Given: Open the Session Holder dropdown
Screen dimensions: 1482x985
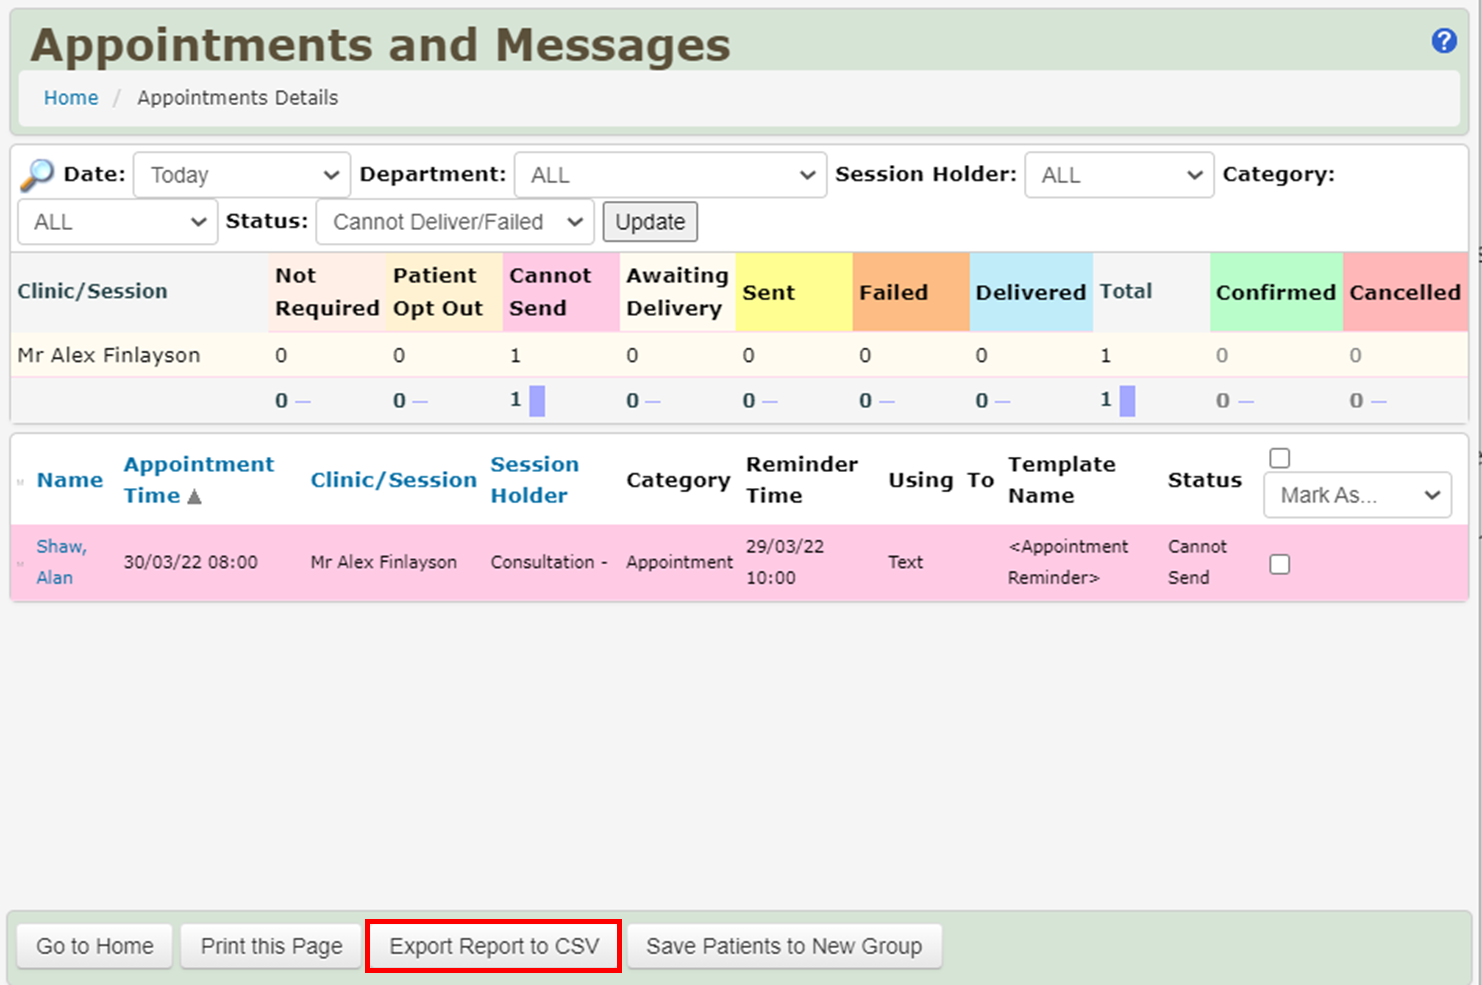Looking at the screenshot, I should click(x=1119, y=175).
